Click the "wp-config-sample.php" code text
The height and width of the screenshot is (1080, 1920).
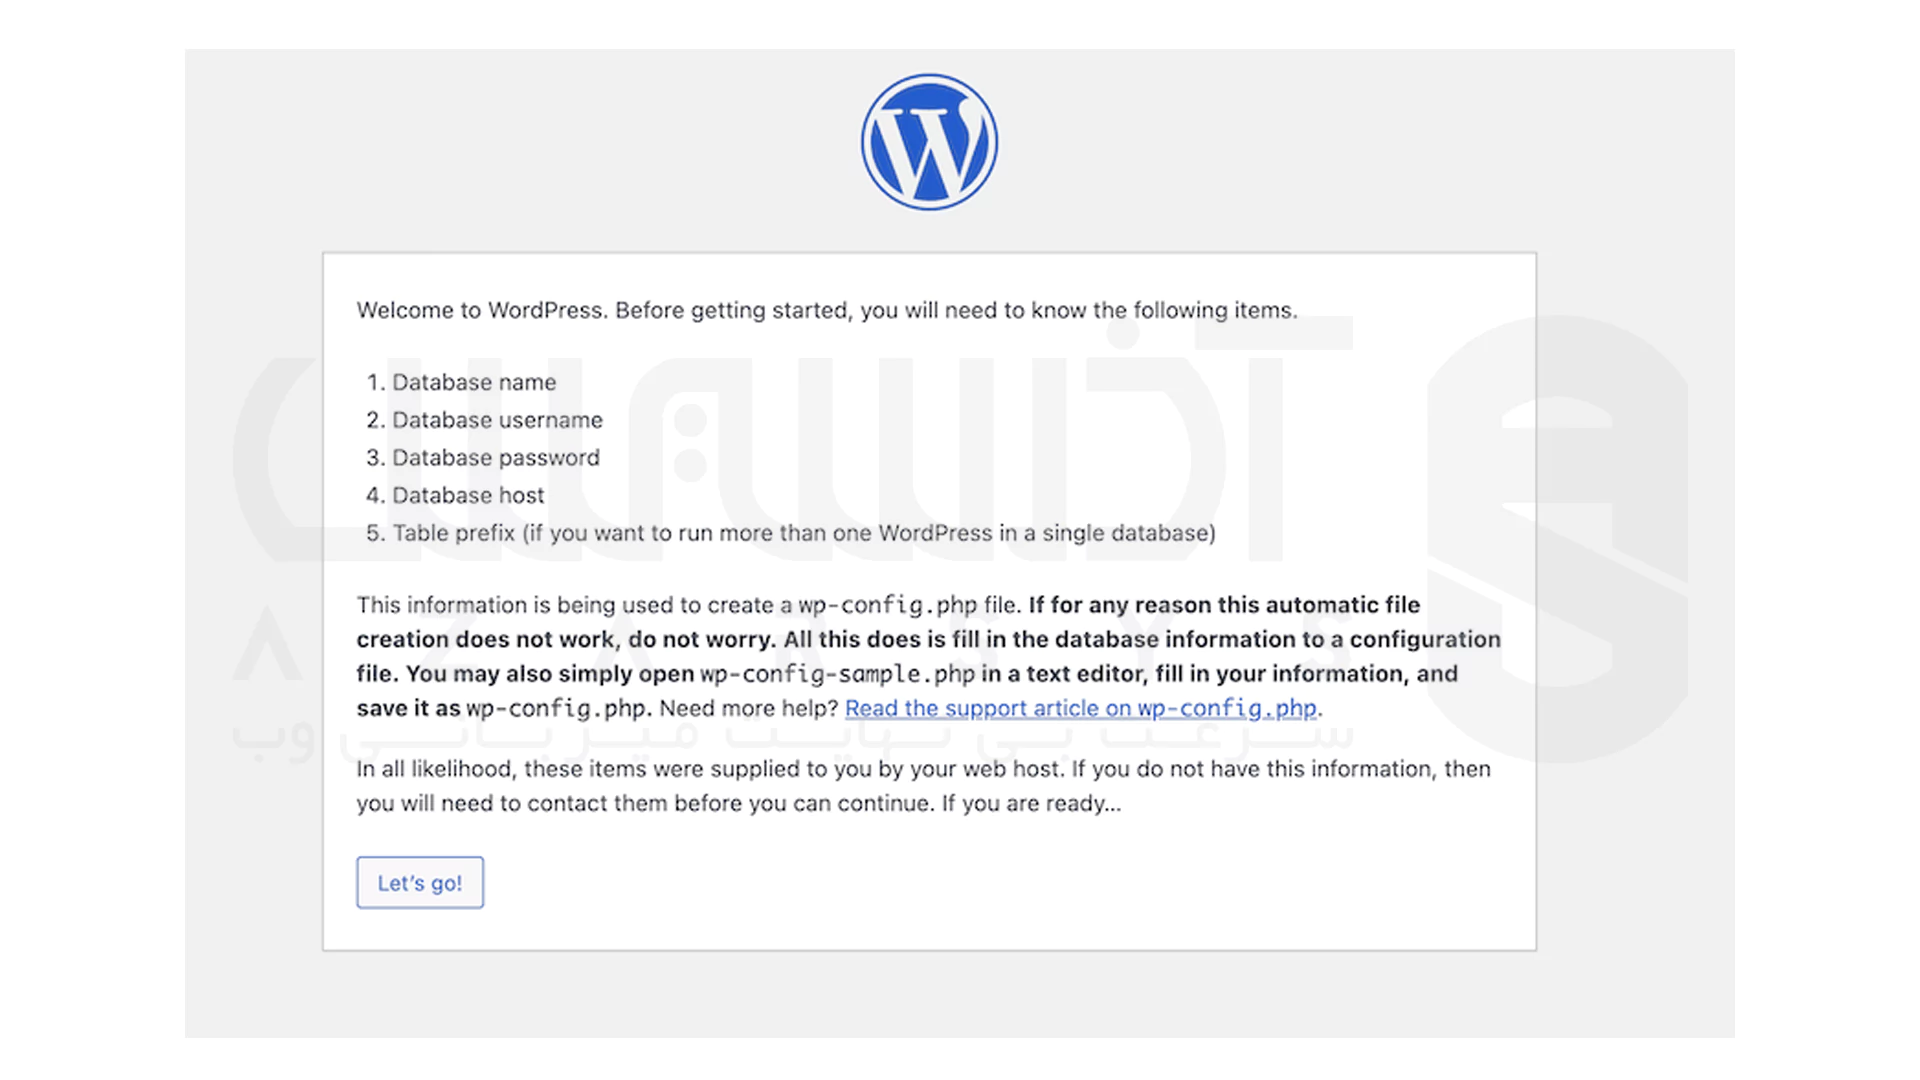point(837,674)
